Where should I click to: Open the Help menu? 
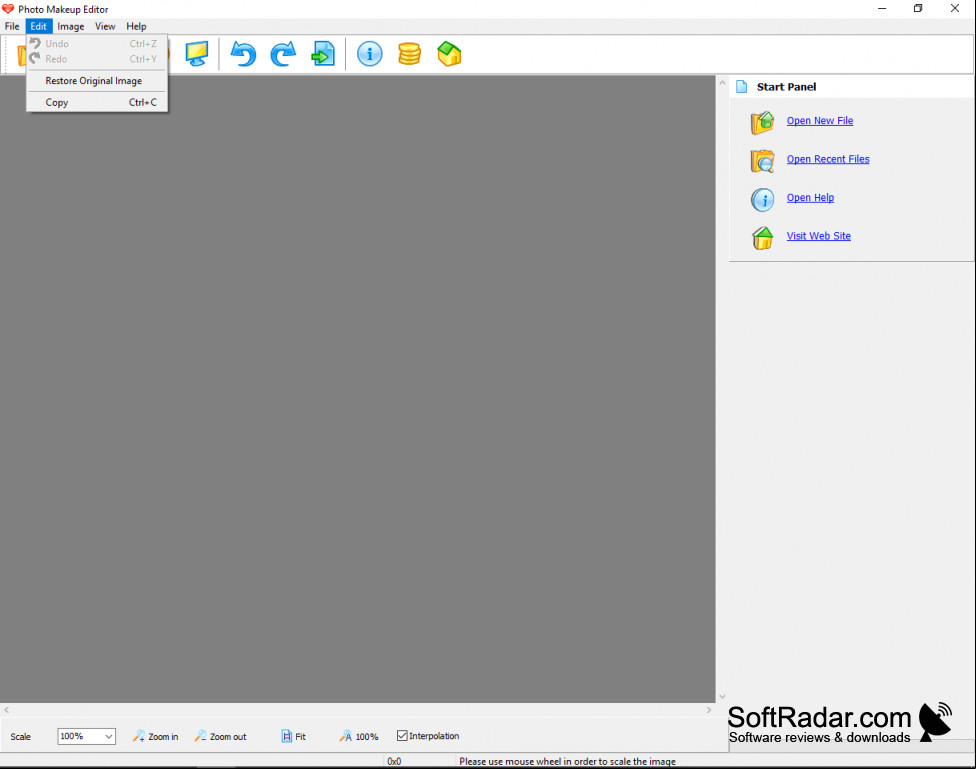[x=136, y=26]
